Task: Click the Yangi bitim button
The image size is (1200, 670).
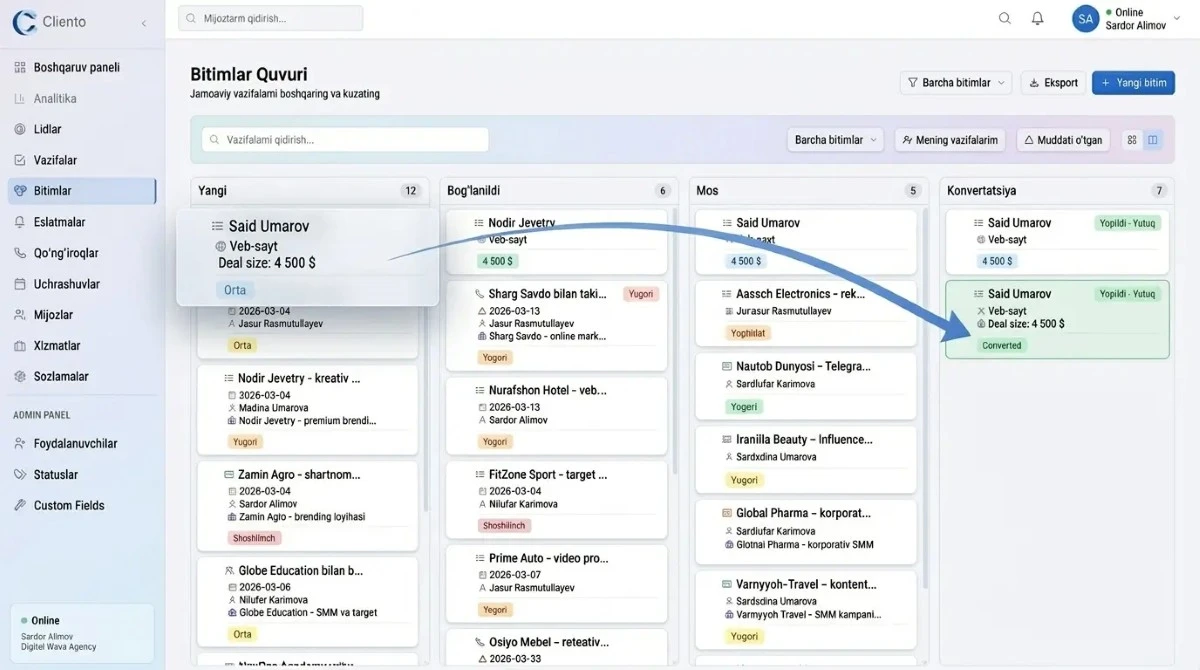Action: [1133, 83]
